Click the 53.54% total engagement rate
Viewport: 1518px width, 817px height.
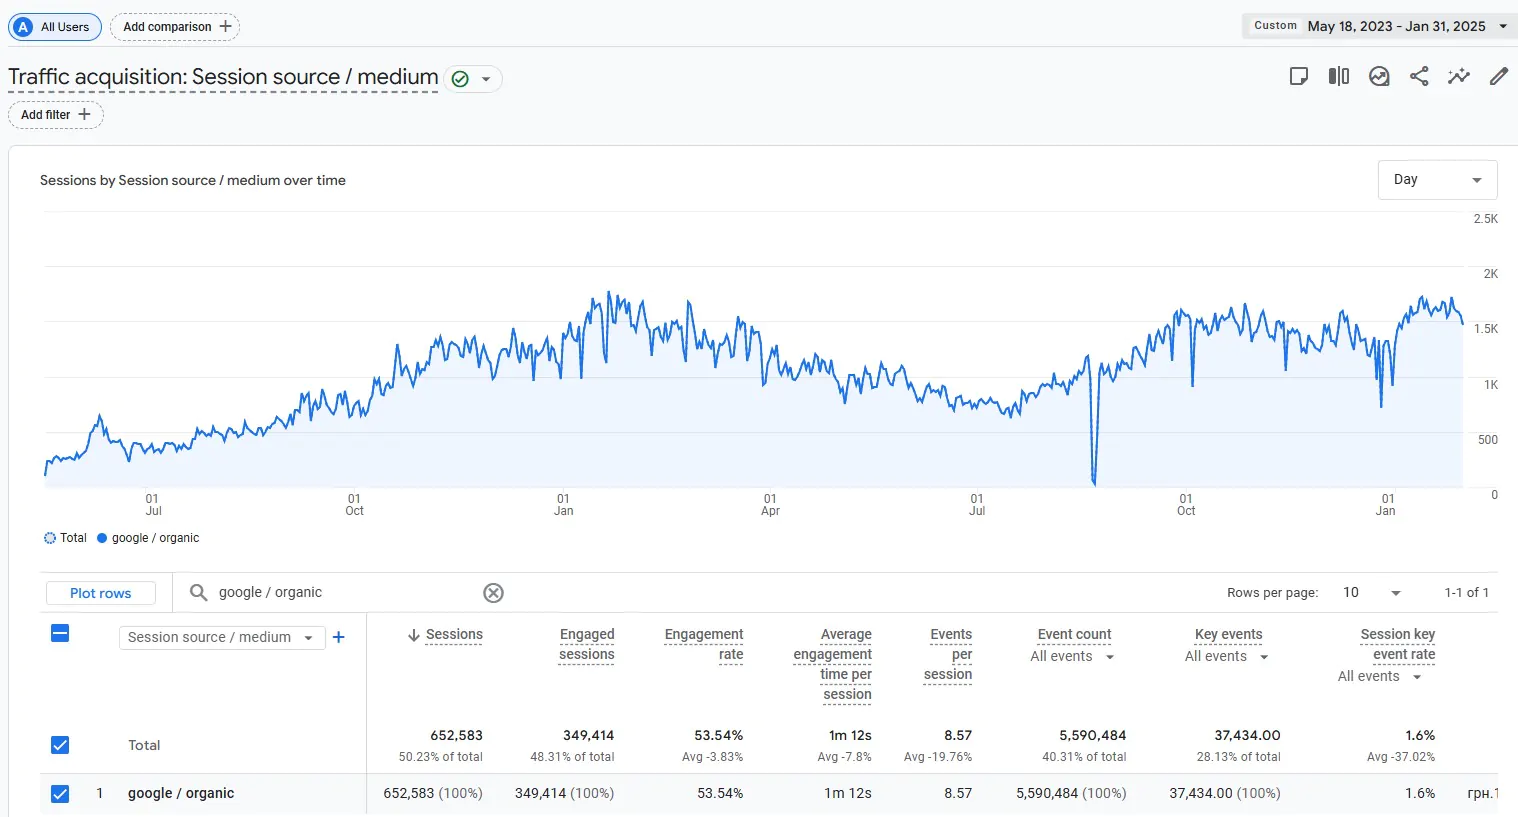pos(719,736)
